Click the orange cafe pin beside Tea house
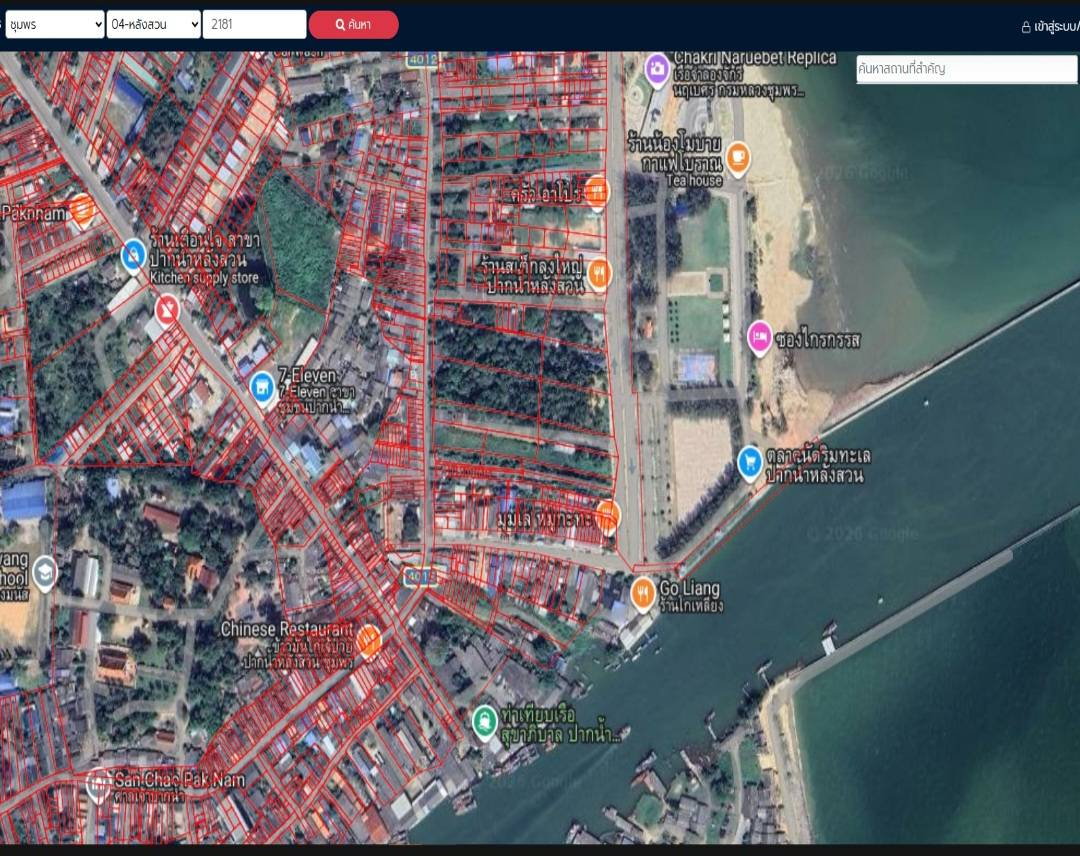 [x=738, y=158]
